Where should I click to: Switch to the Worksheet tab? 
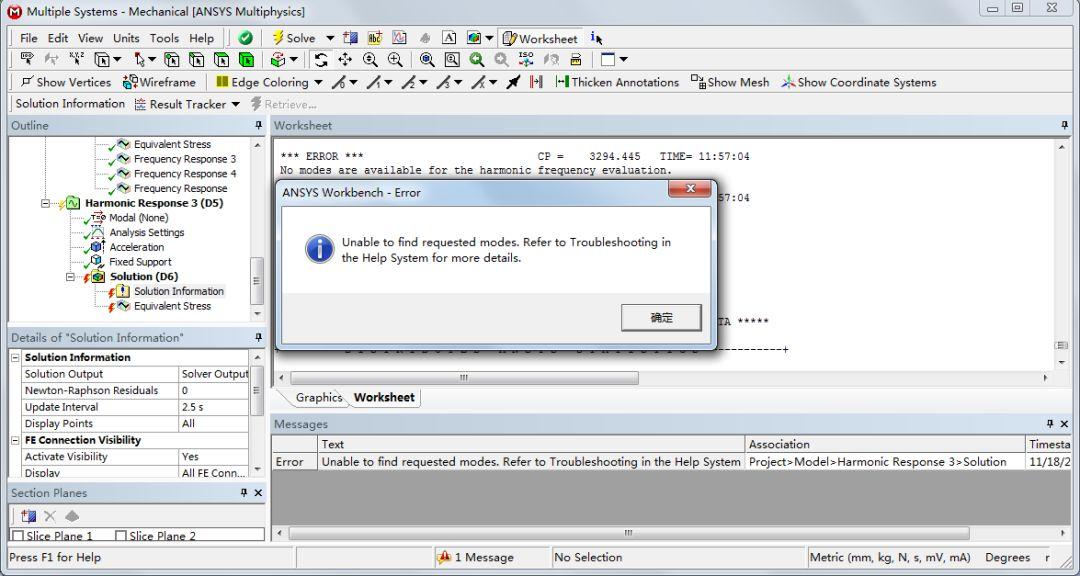tap(384, 398)
